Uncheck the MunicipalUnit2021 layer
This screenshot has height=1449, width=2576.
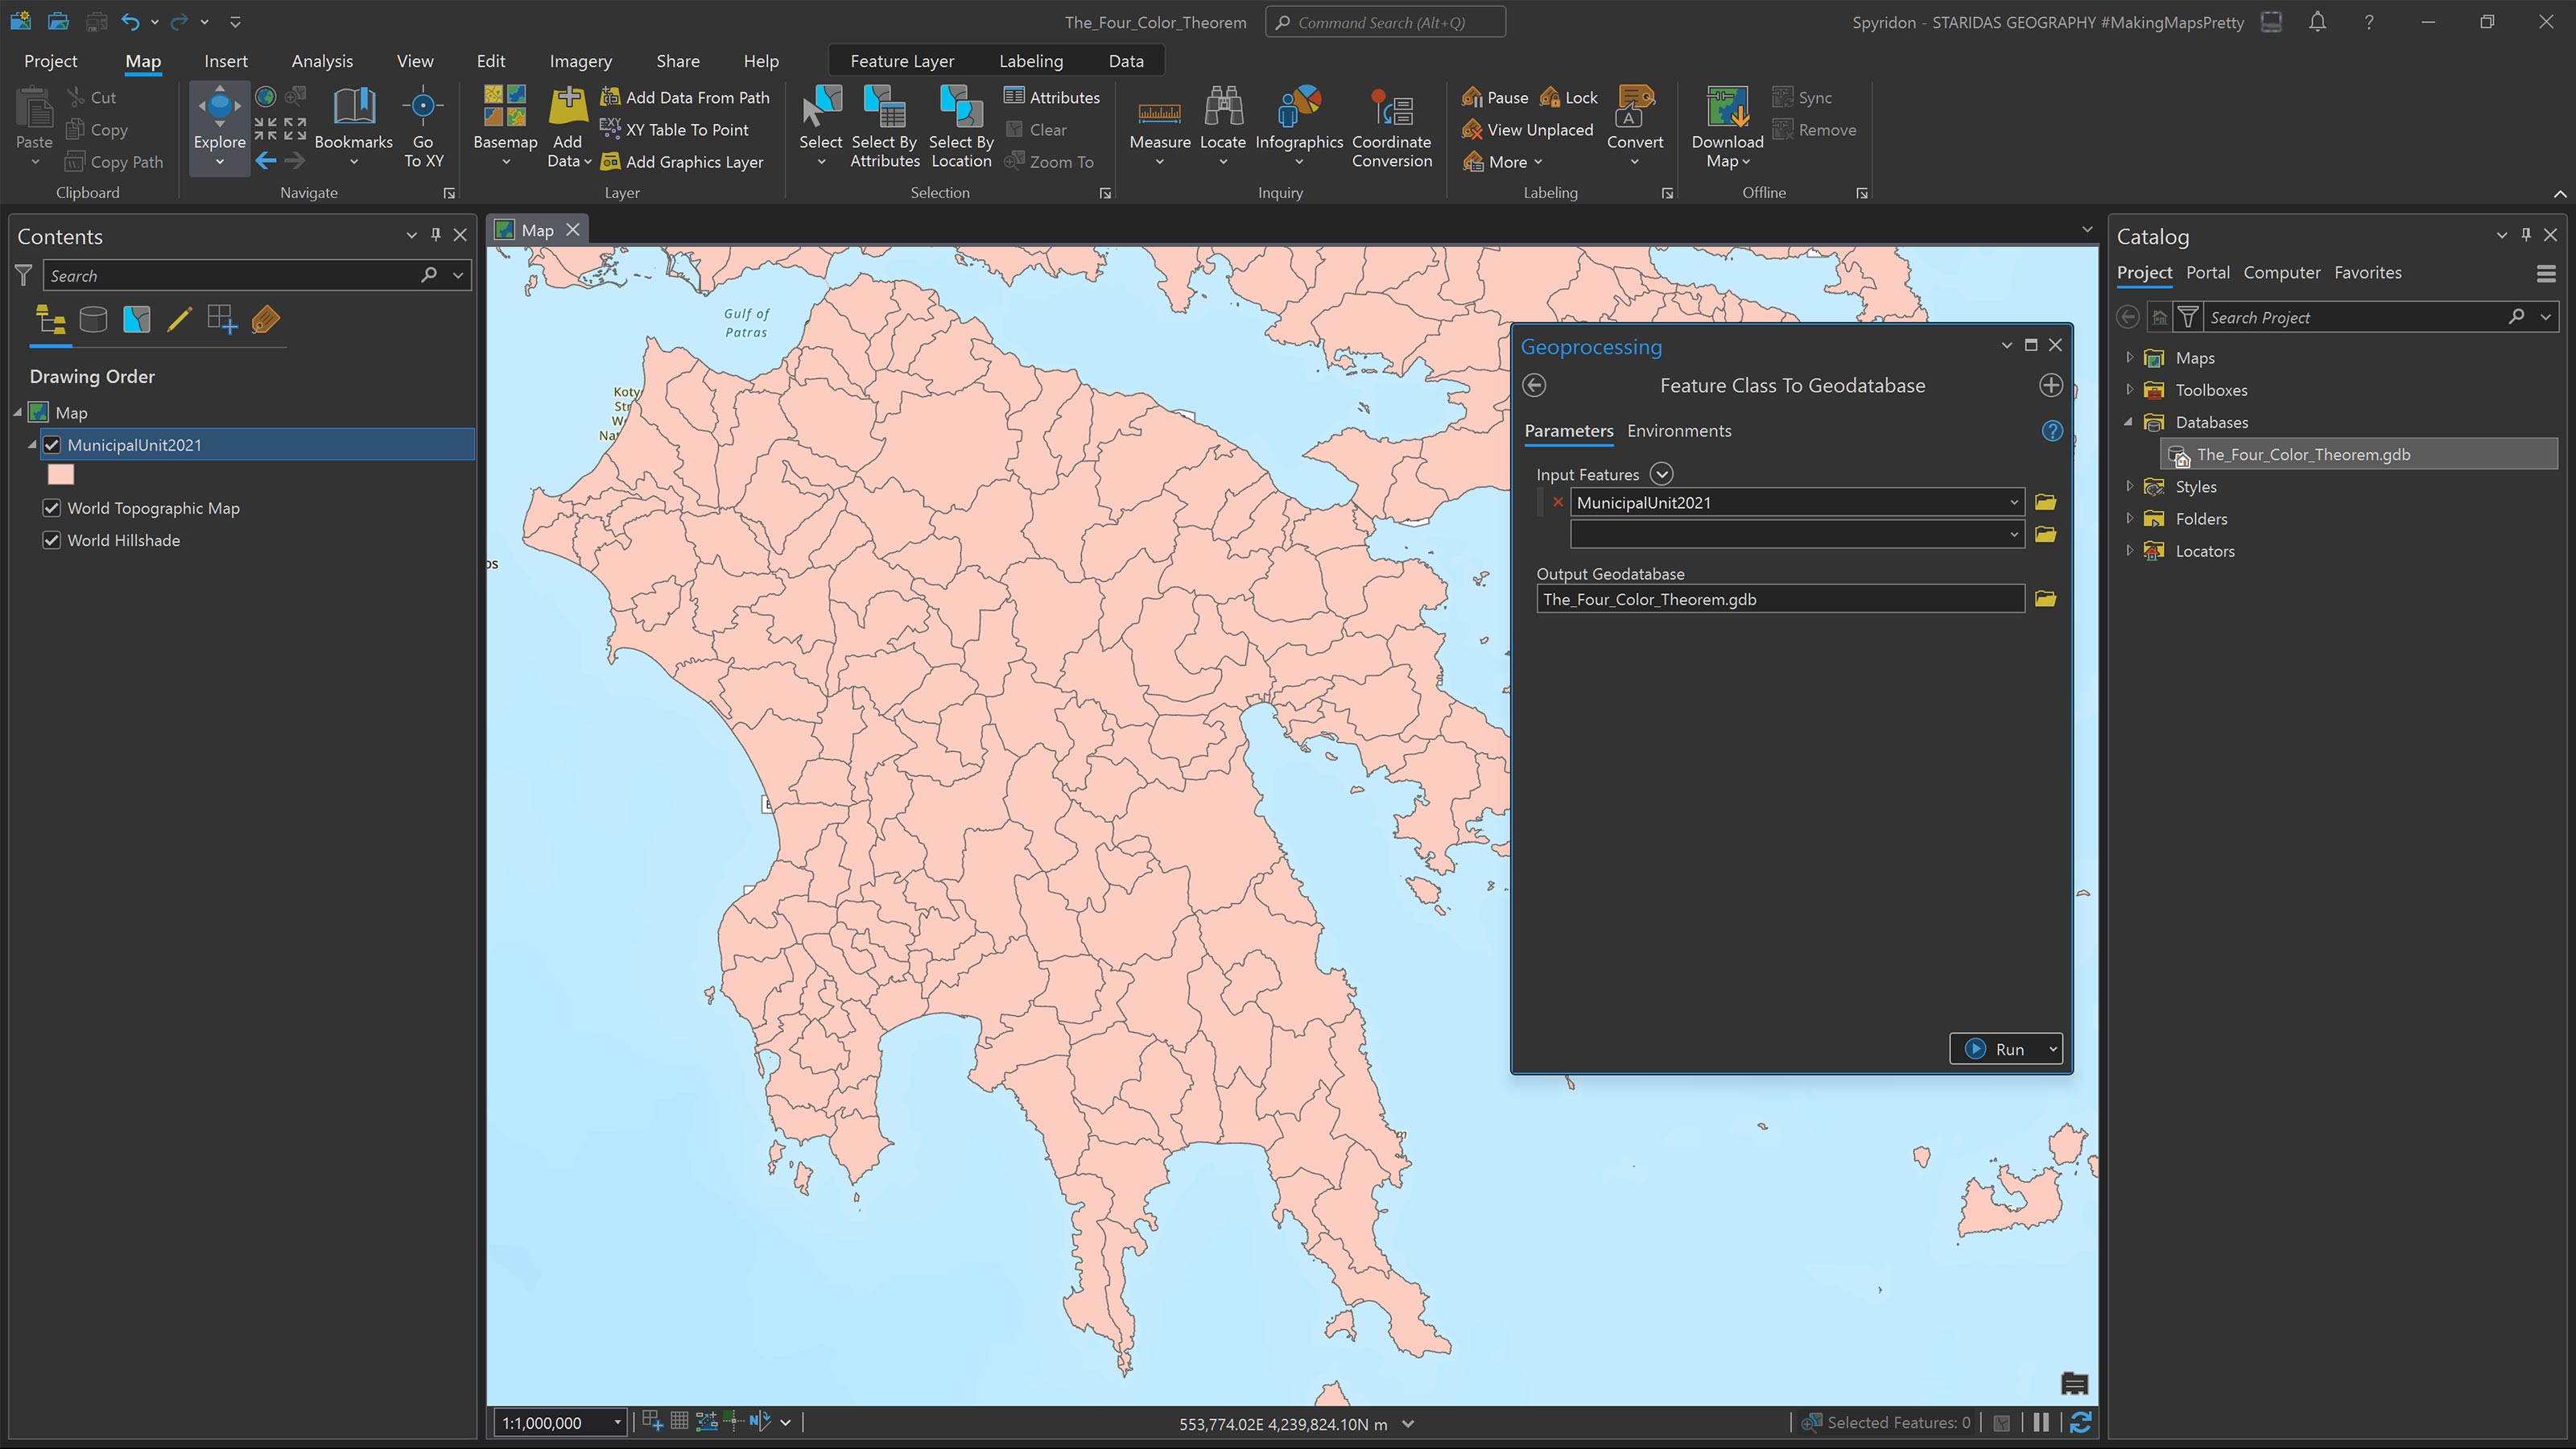click(x=52, y=445)
